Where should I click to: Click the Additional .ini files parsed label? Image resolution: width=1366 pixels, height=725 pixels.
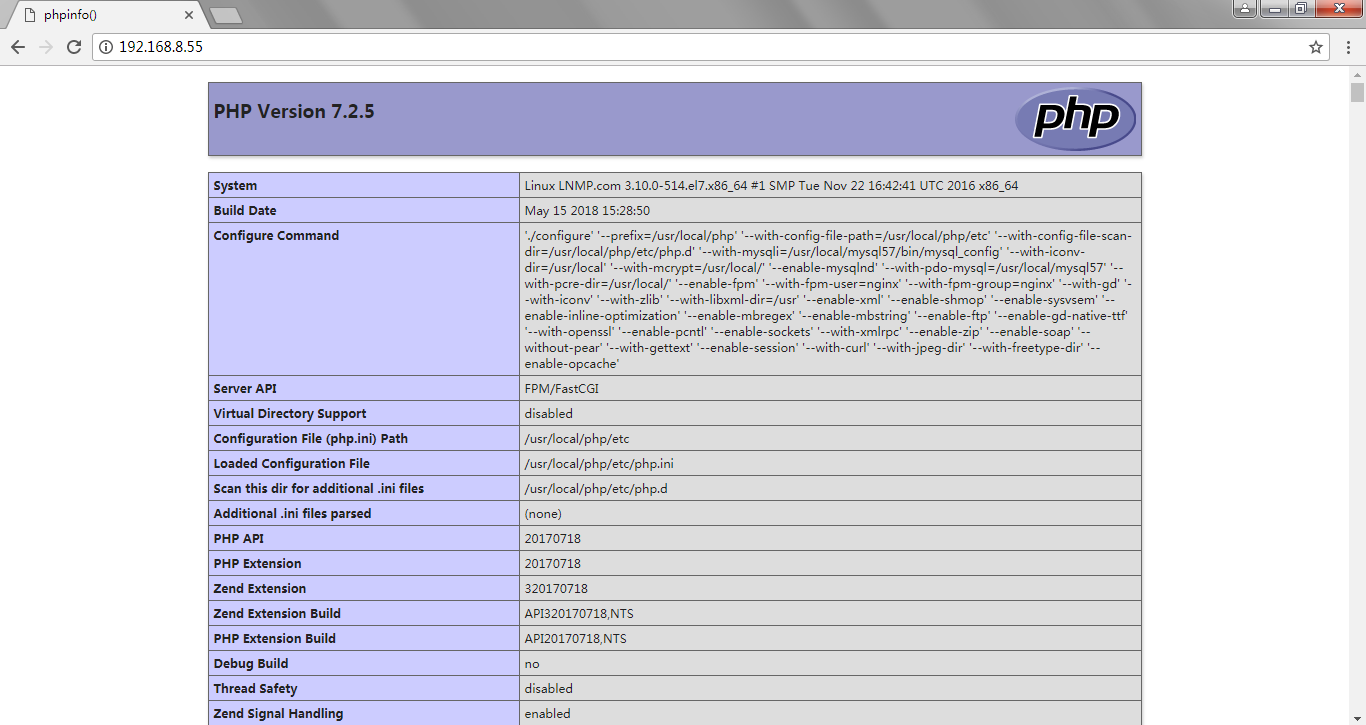click(x=292, y=514)
